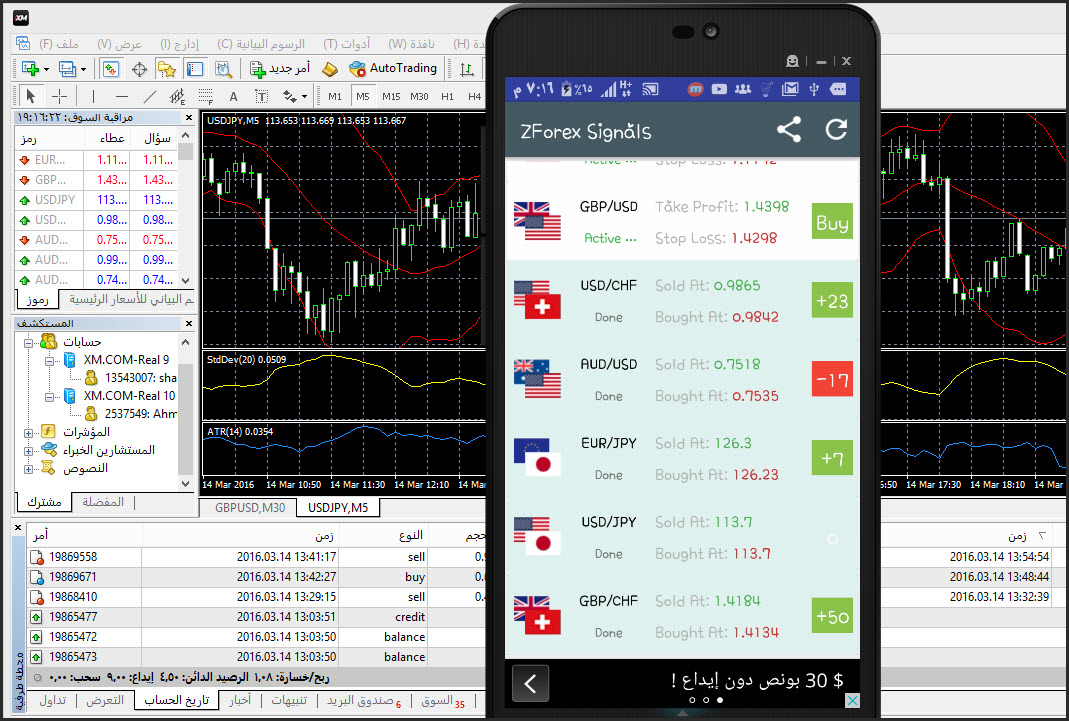Select the Trendline drawing tool
Viewport: 1069px width, 721px height.
(150, 96)
